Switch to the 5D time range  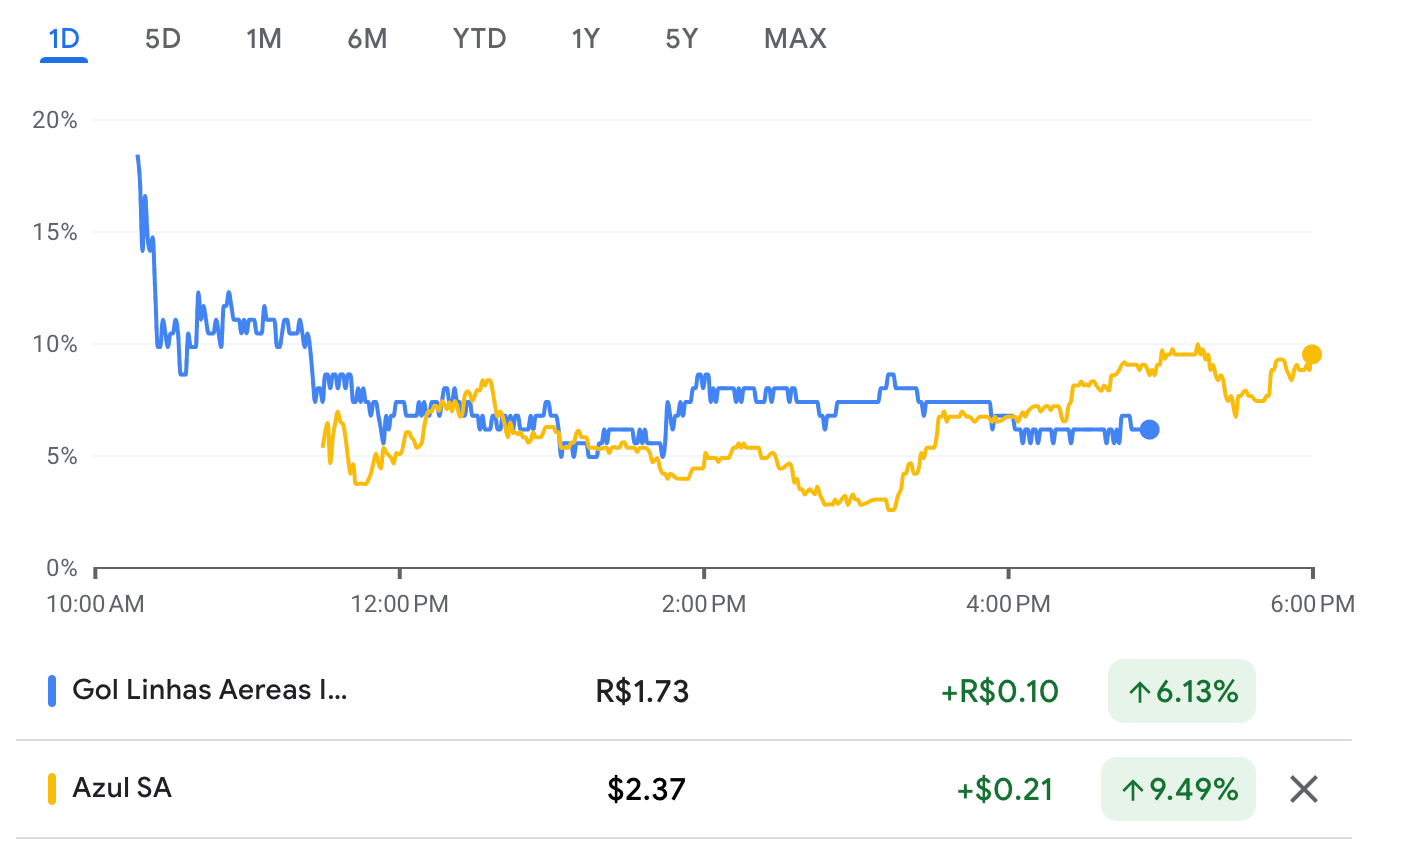pyautogui.click(x=162, y=39)
